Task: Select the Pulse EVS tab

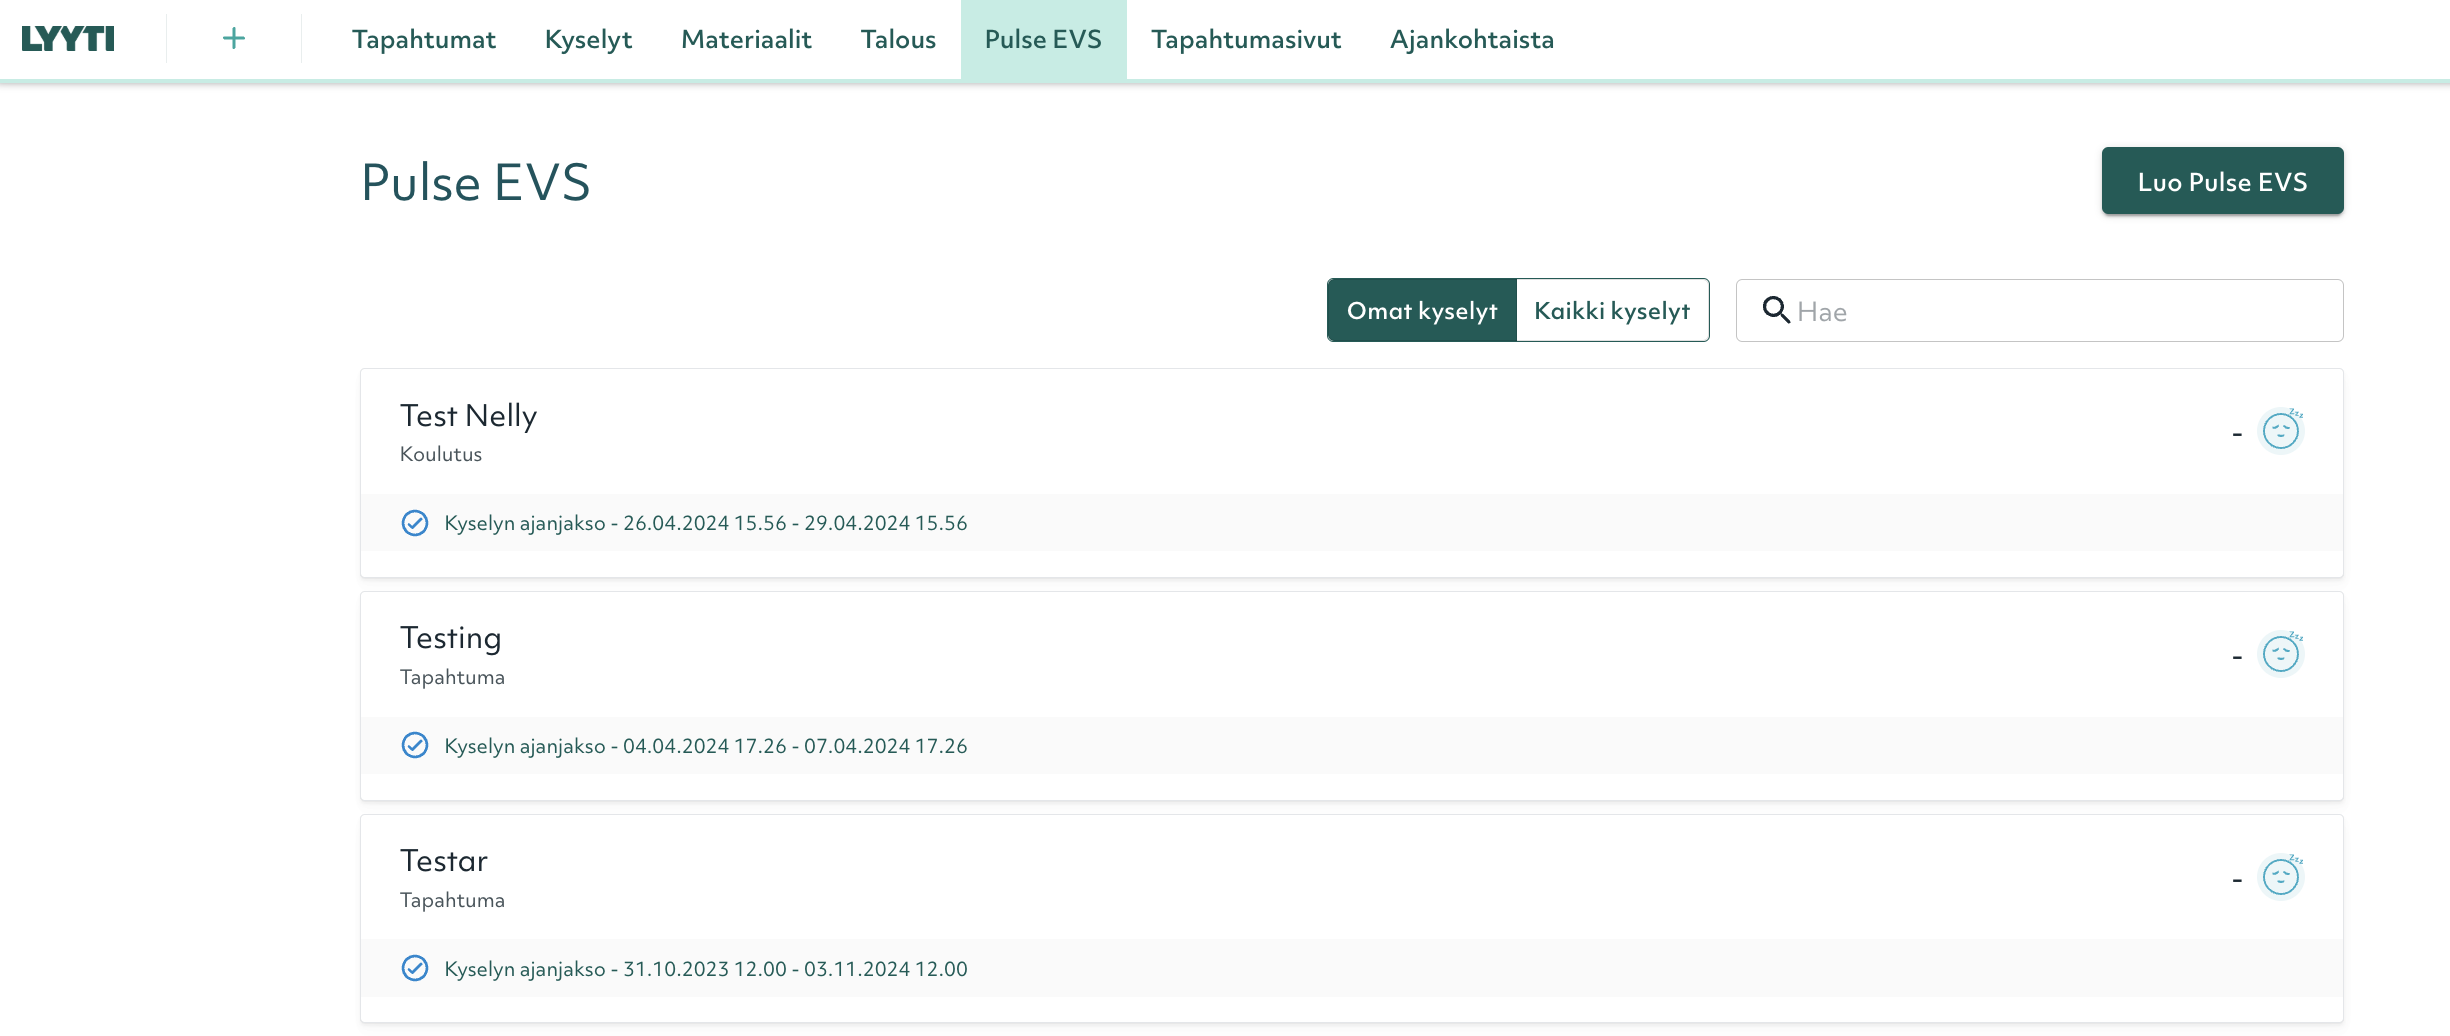Action: click(1043, 39)
